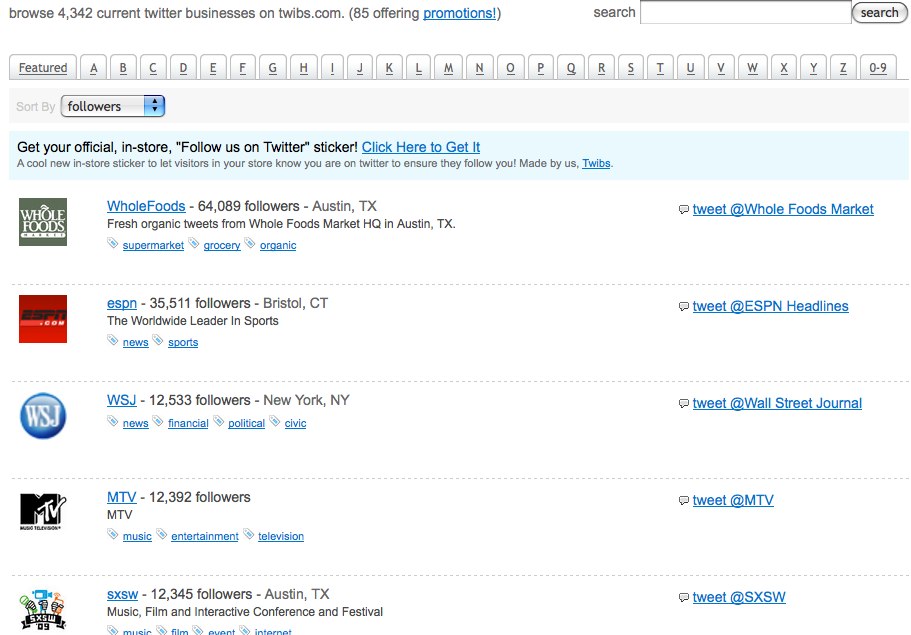This screenshot has height=635, width=911.
Task: Click the Whole Foods Market logo
Action: pyautogui.click(x=43, y=222)
